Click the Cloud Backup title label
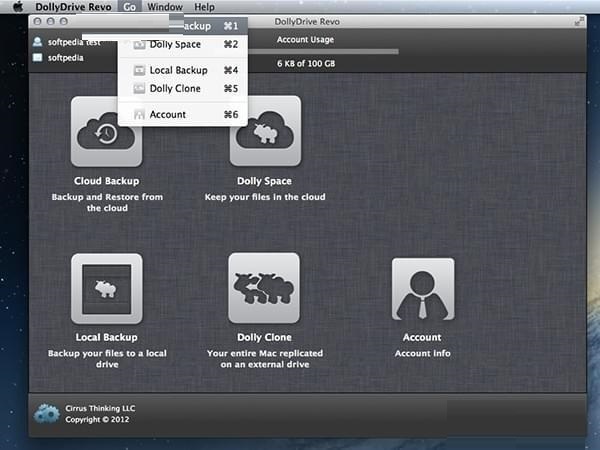600x450 pixels. (107, 181)
